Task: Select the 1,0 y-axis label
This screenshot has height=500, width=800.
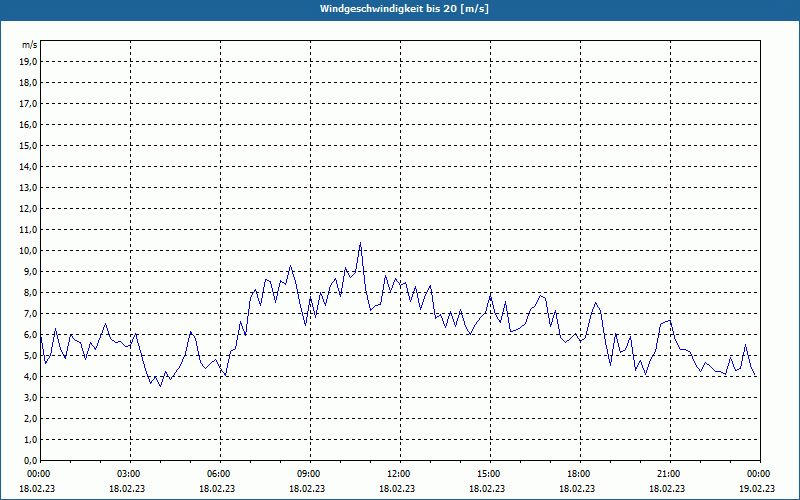Action: click(30, 440)
